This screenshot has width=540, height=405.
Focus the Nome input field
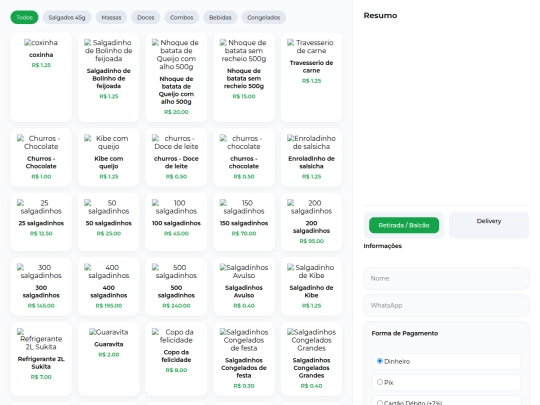pyautogui.click(x=446, y=278)
